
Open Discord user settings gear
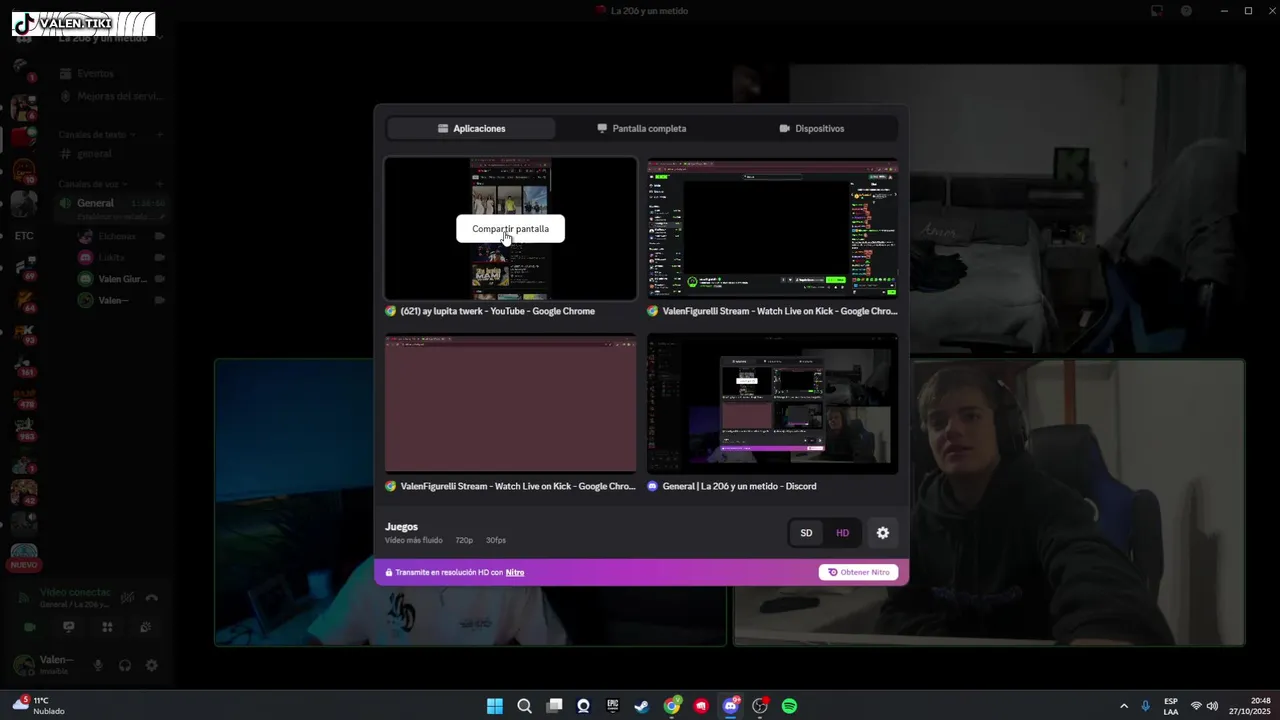click(152, 665)
